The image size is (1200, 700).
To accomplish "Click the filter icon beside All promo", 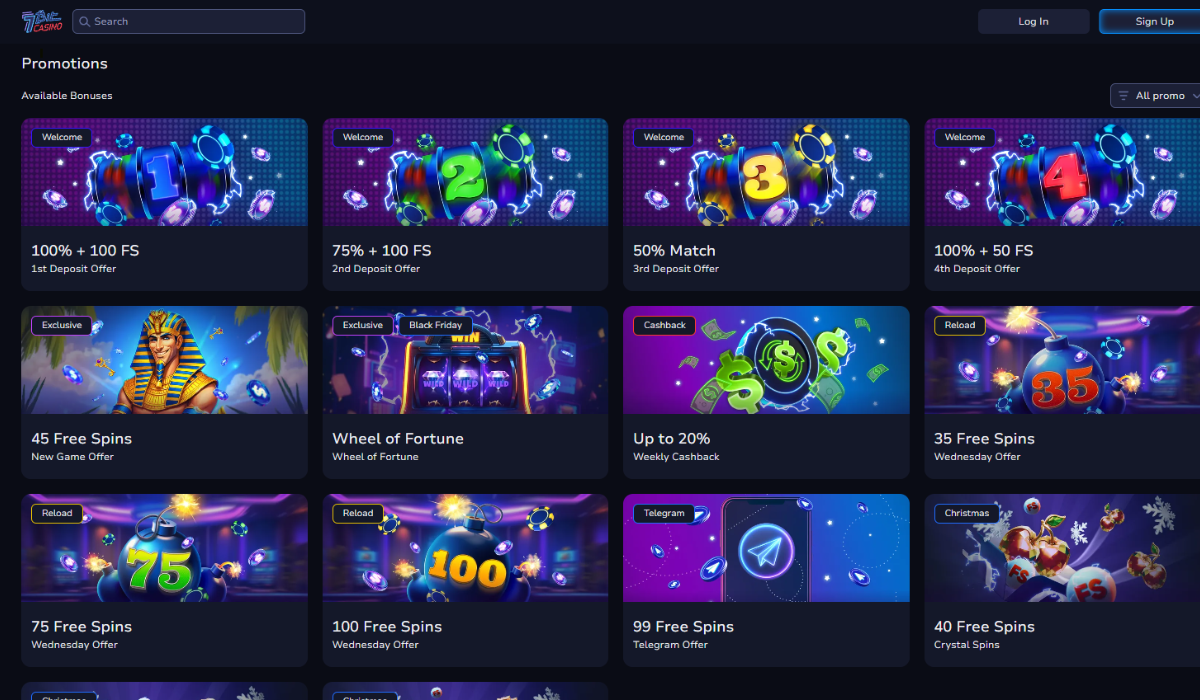I will tap(1123, 96).
